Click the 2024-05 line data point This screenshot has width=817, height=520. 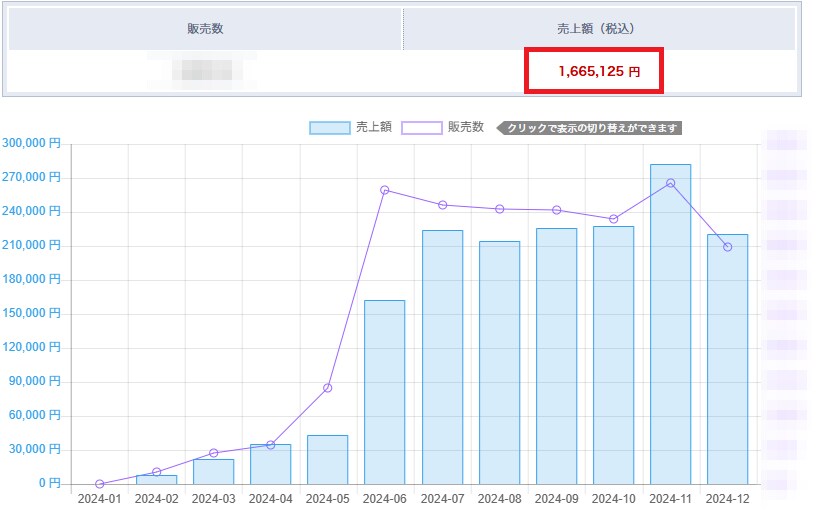pos(327,388)
